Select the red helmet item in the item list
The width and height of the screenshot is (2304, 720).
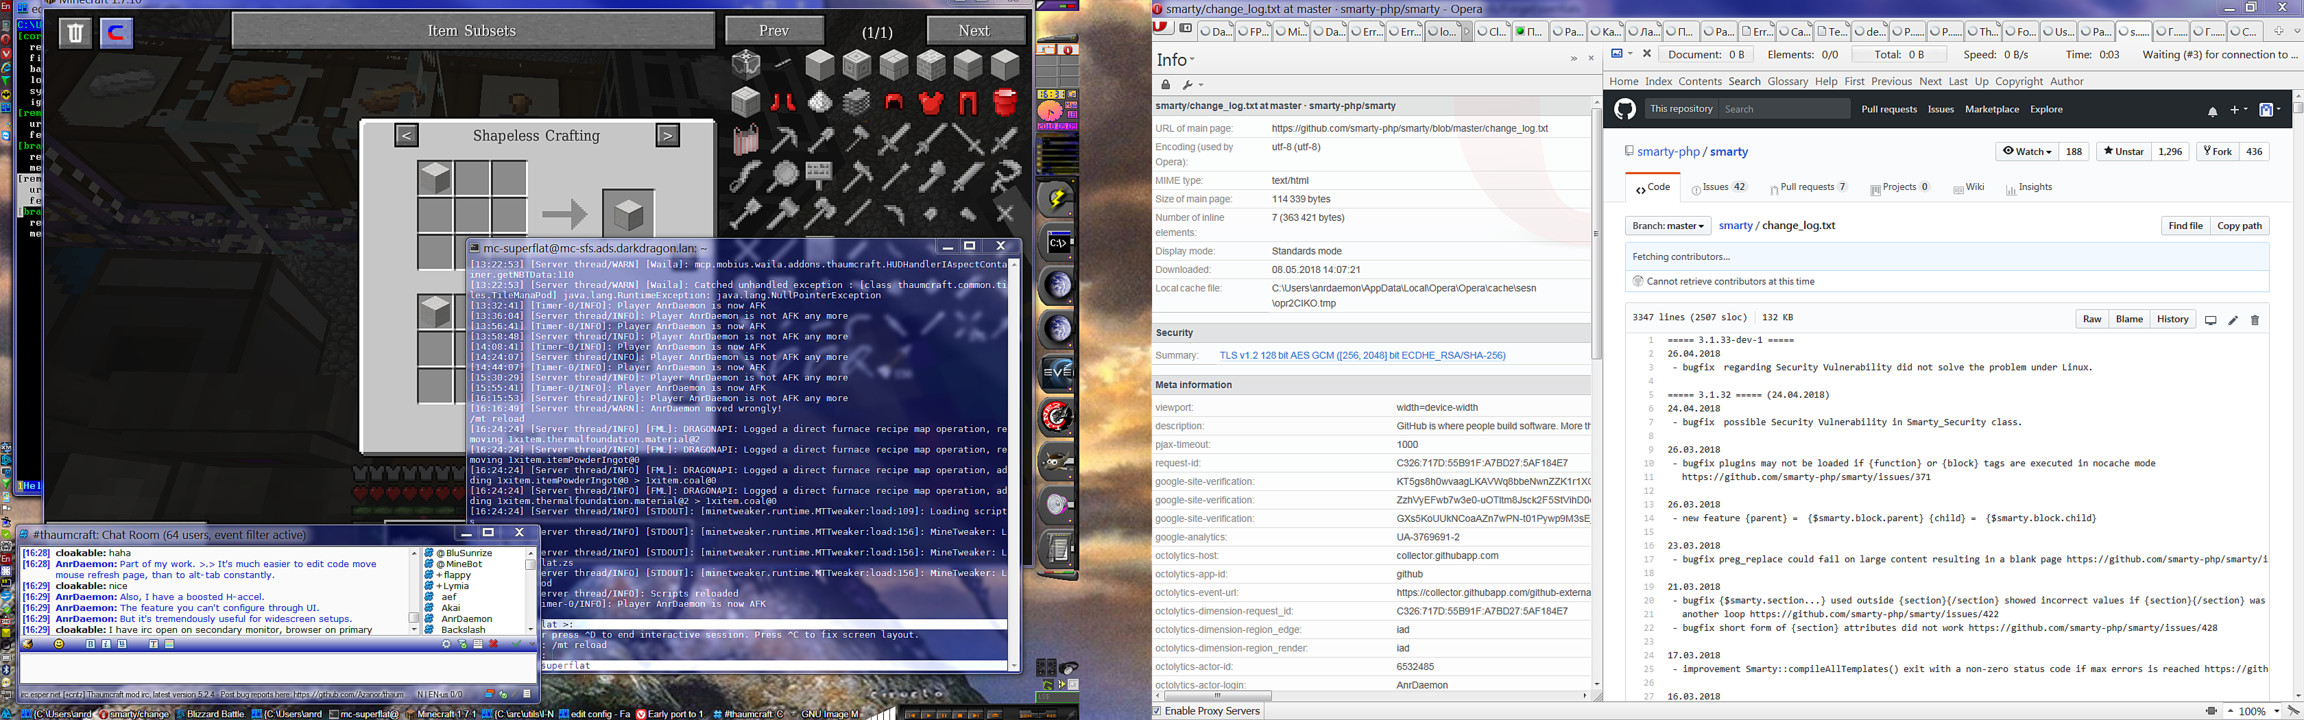tap(894, 101)
